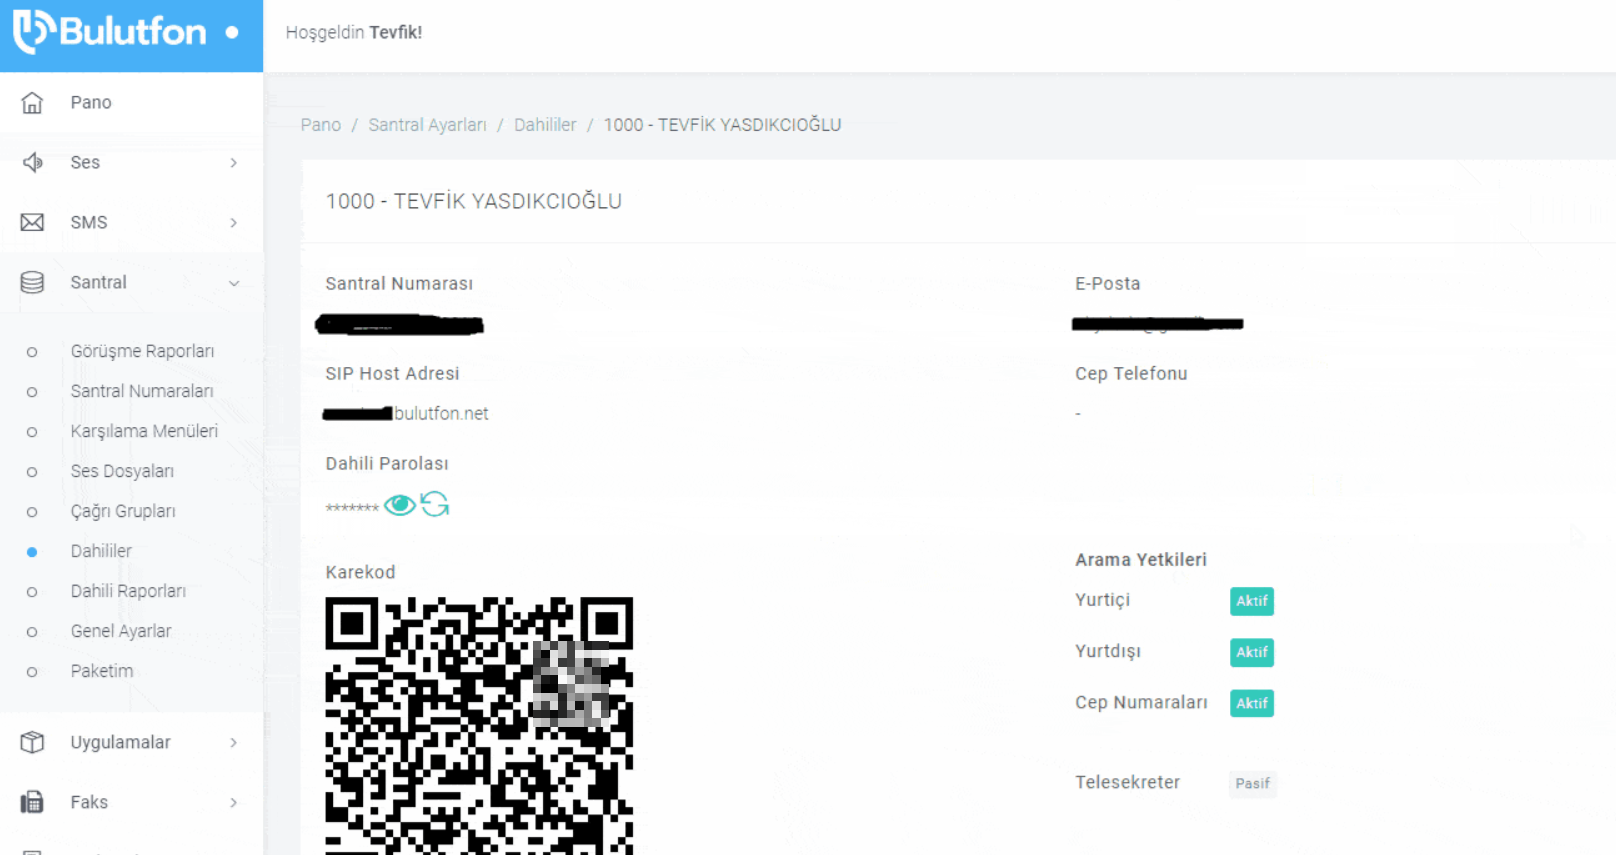The width and height of the screenshot is (1616, 855).
Task: Open Görüşme Raporları in sidebar
Action: pos(142,351)
